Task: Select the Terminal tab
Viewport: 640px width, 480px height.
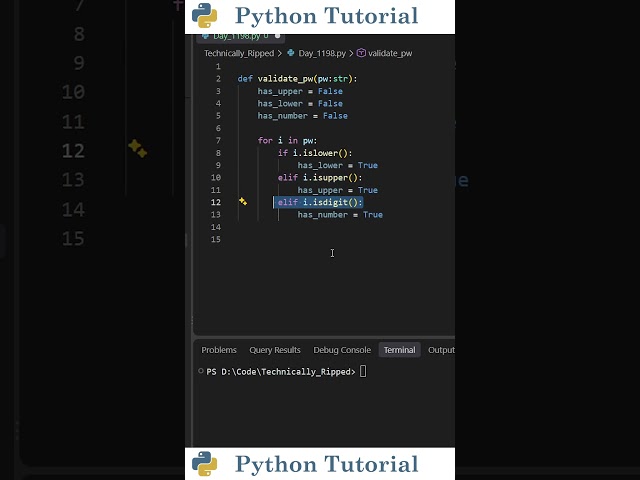Action: point(399,350)
